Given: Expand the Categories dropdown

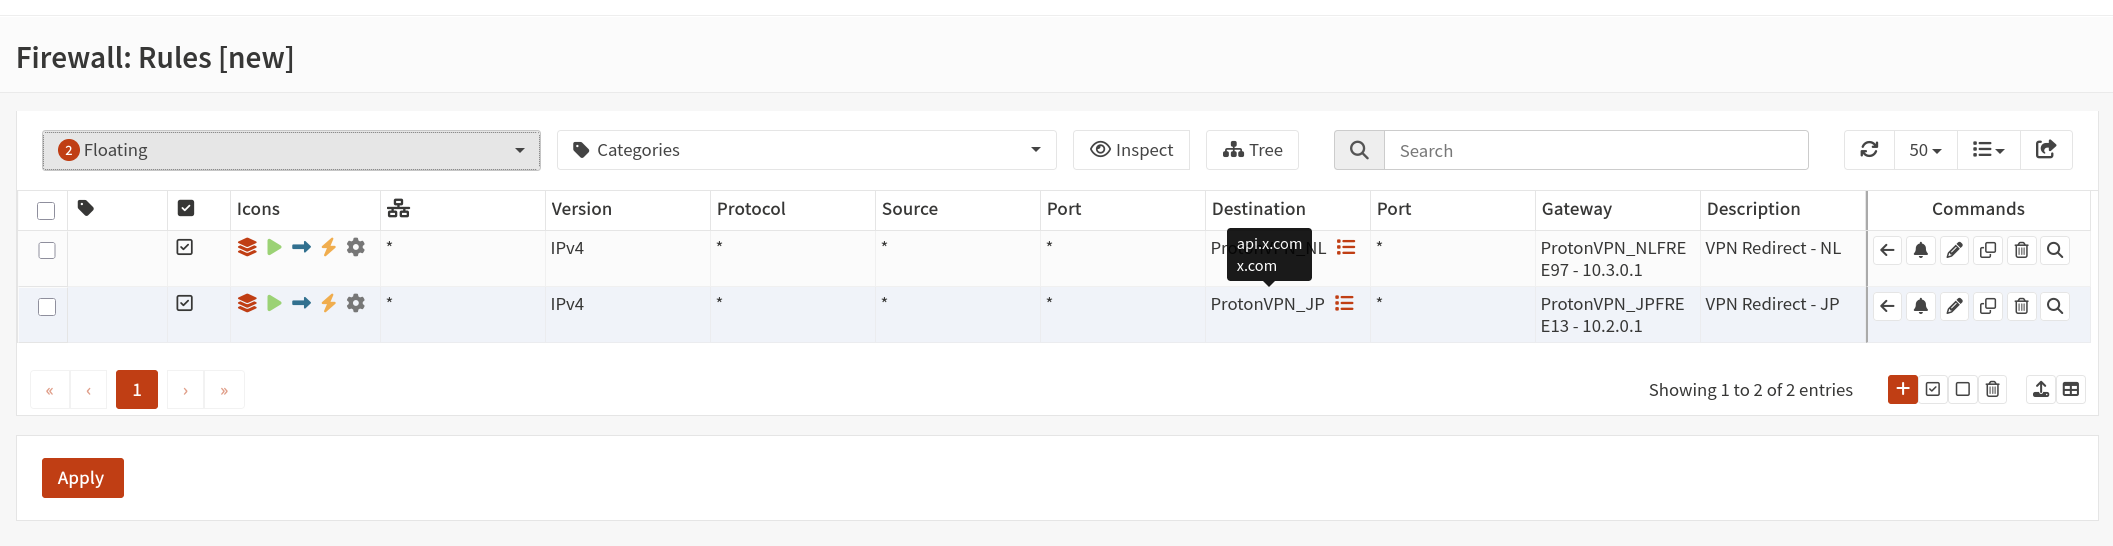Looking at the screenshot, I should [806, 150].
